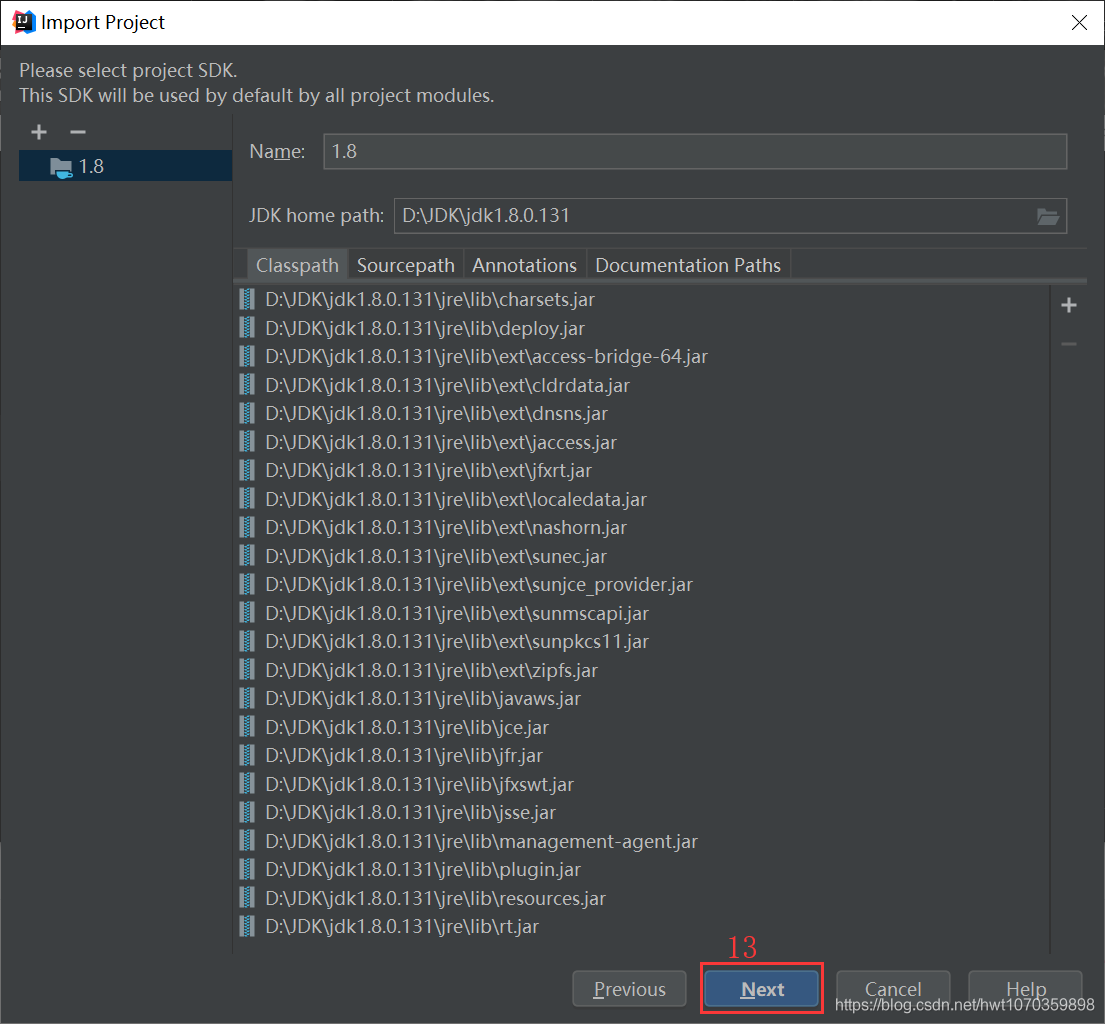Image resolution: width=1105 pixels, height=1024 pixels.
Task: Select the 1.8 SDK entry
Action: pos(125,166)
